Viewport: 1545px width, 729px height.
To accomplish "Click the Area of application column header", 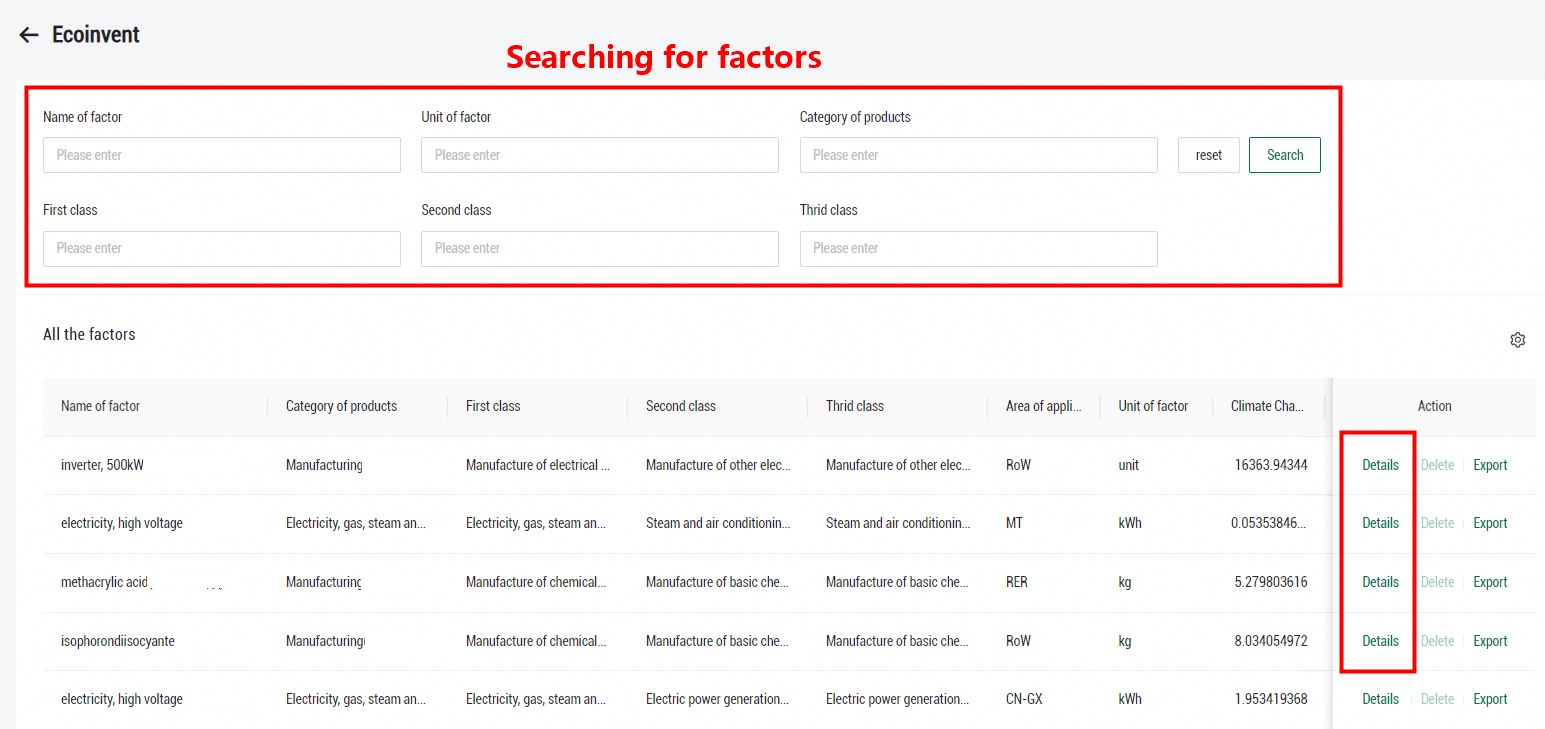I will click(1043, 406).
